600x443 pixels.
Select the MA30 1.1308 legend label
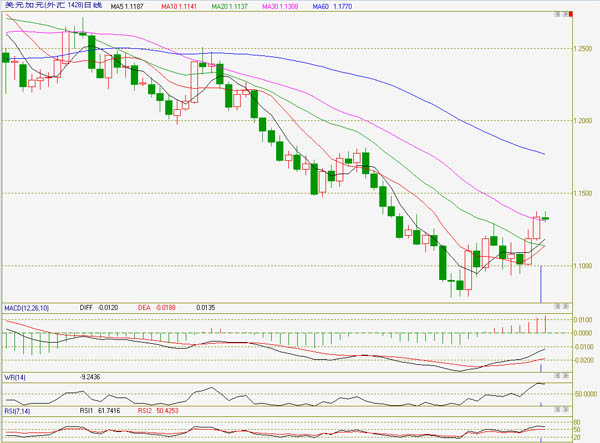point(280,7)
